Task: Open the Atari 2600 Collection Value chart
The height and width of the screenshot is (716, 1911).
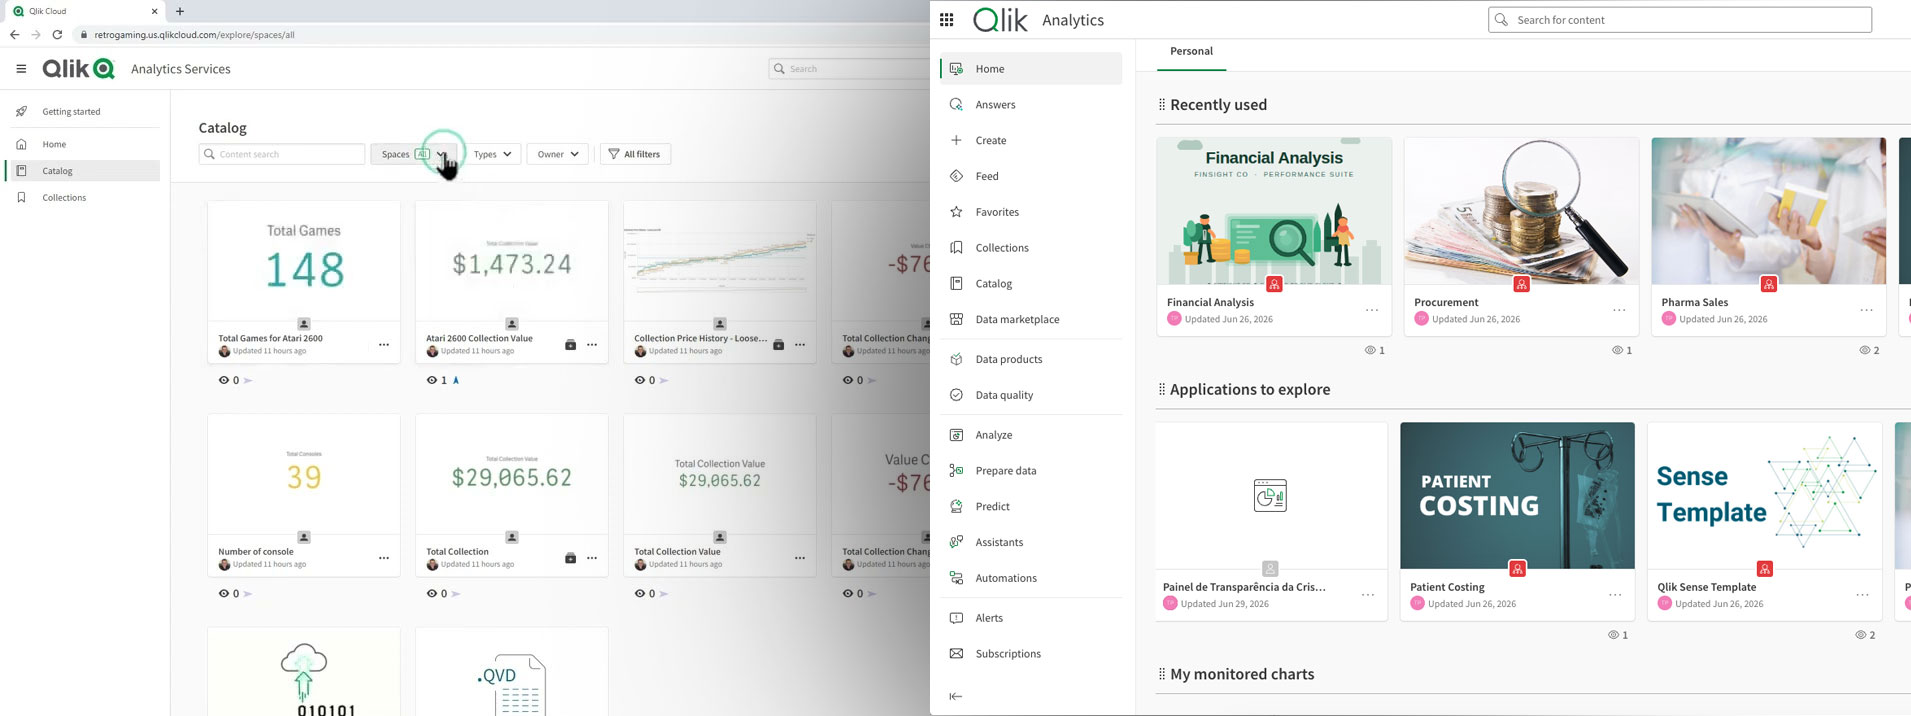Action: [x=512, y=260]
